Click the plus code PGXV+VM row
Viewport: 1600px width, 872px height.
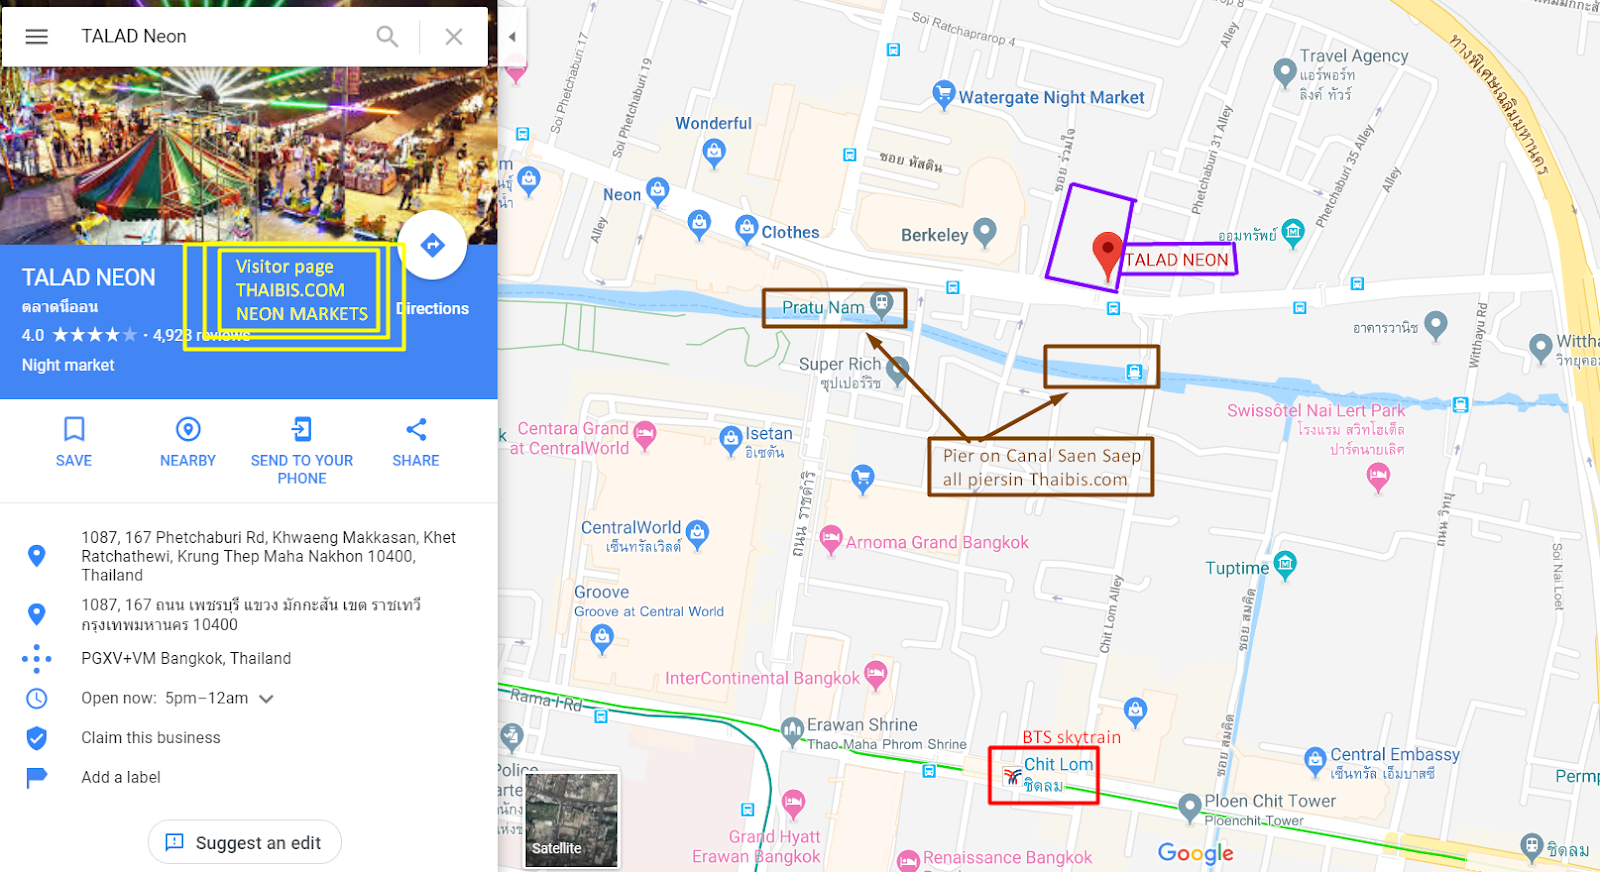(x=249, y=659)
